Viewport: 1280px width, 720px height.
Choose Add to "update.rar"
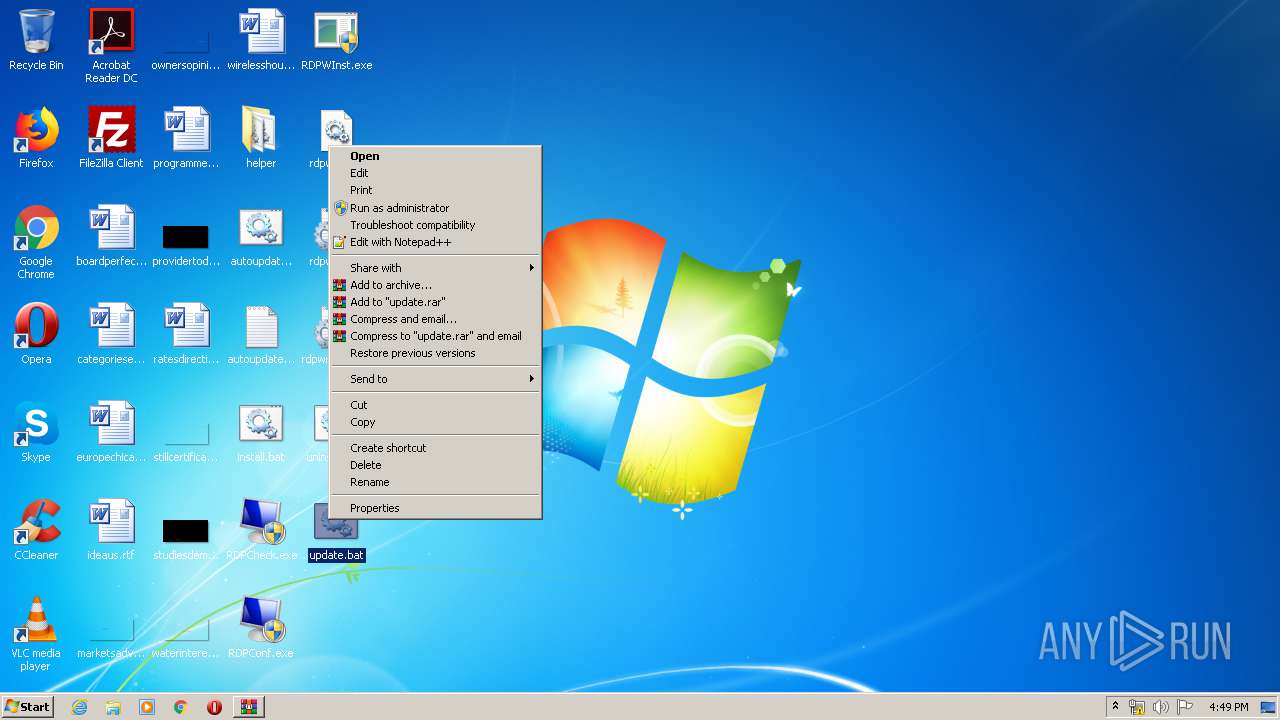click(435, 302)
